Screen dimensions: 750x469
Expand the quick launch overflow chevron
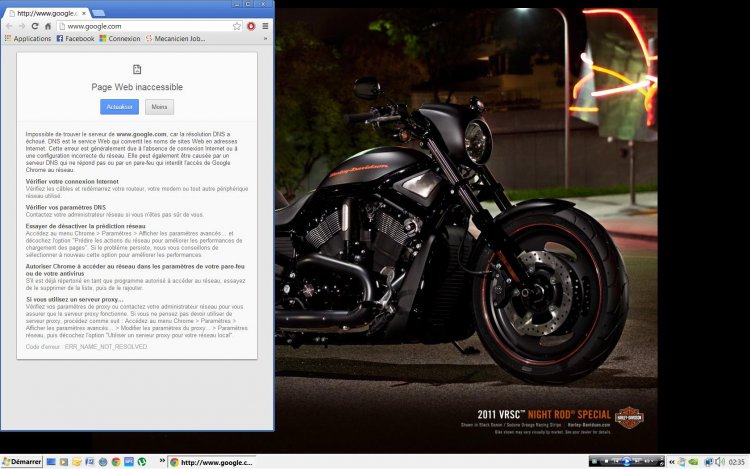(x=162, y=461)
